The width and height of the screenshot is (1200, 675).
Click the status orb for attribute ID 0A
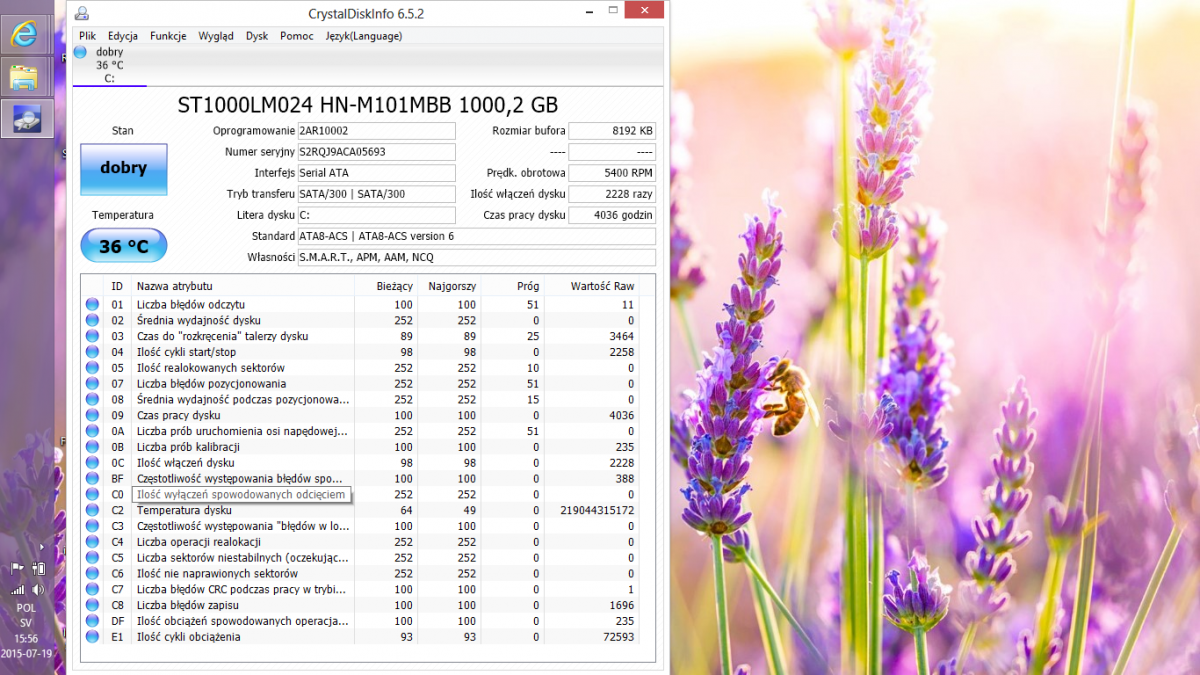[x=92, y=431]
